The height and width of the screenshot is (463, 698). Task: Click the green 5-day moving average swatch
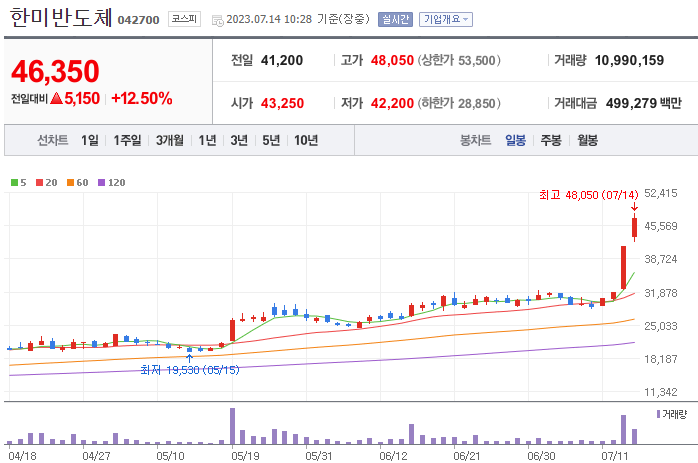[14, 183]
